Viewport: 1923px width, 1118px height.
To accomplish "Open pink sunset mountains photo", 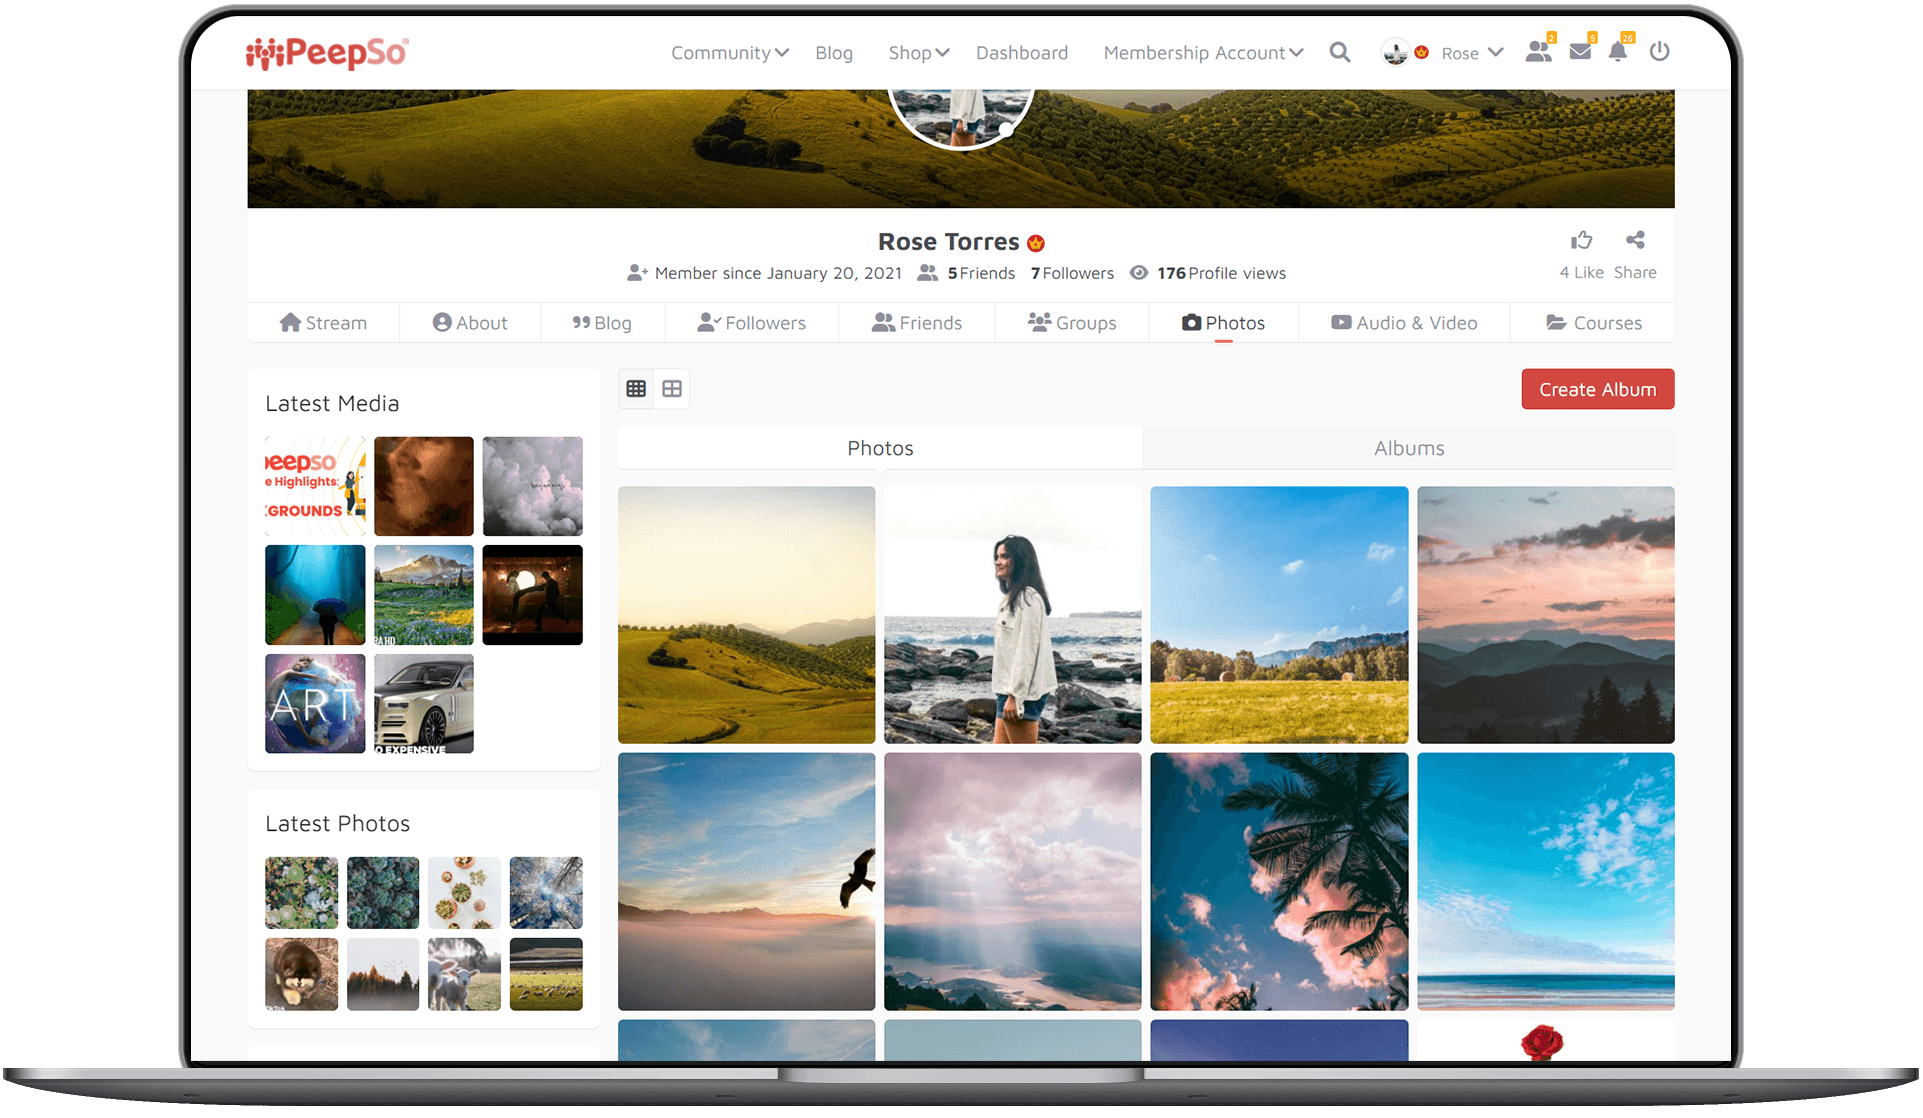I will (x=1546, y=615).
